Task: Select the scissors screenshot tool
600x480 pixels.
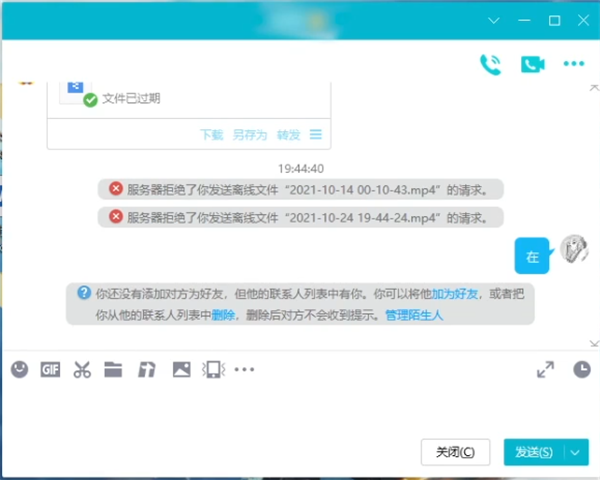Action: coord(82,369)
